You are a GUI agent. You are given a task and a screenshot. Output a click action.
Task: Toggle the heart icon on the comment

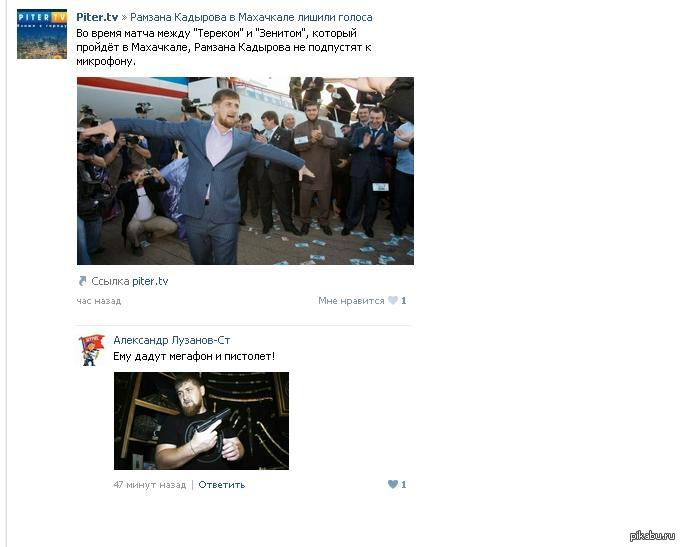pyautogui.click(x=393, y=484)
